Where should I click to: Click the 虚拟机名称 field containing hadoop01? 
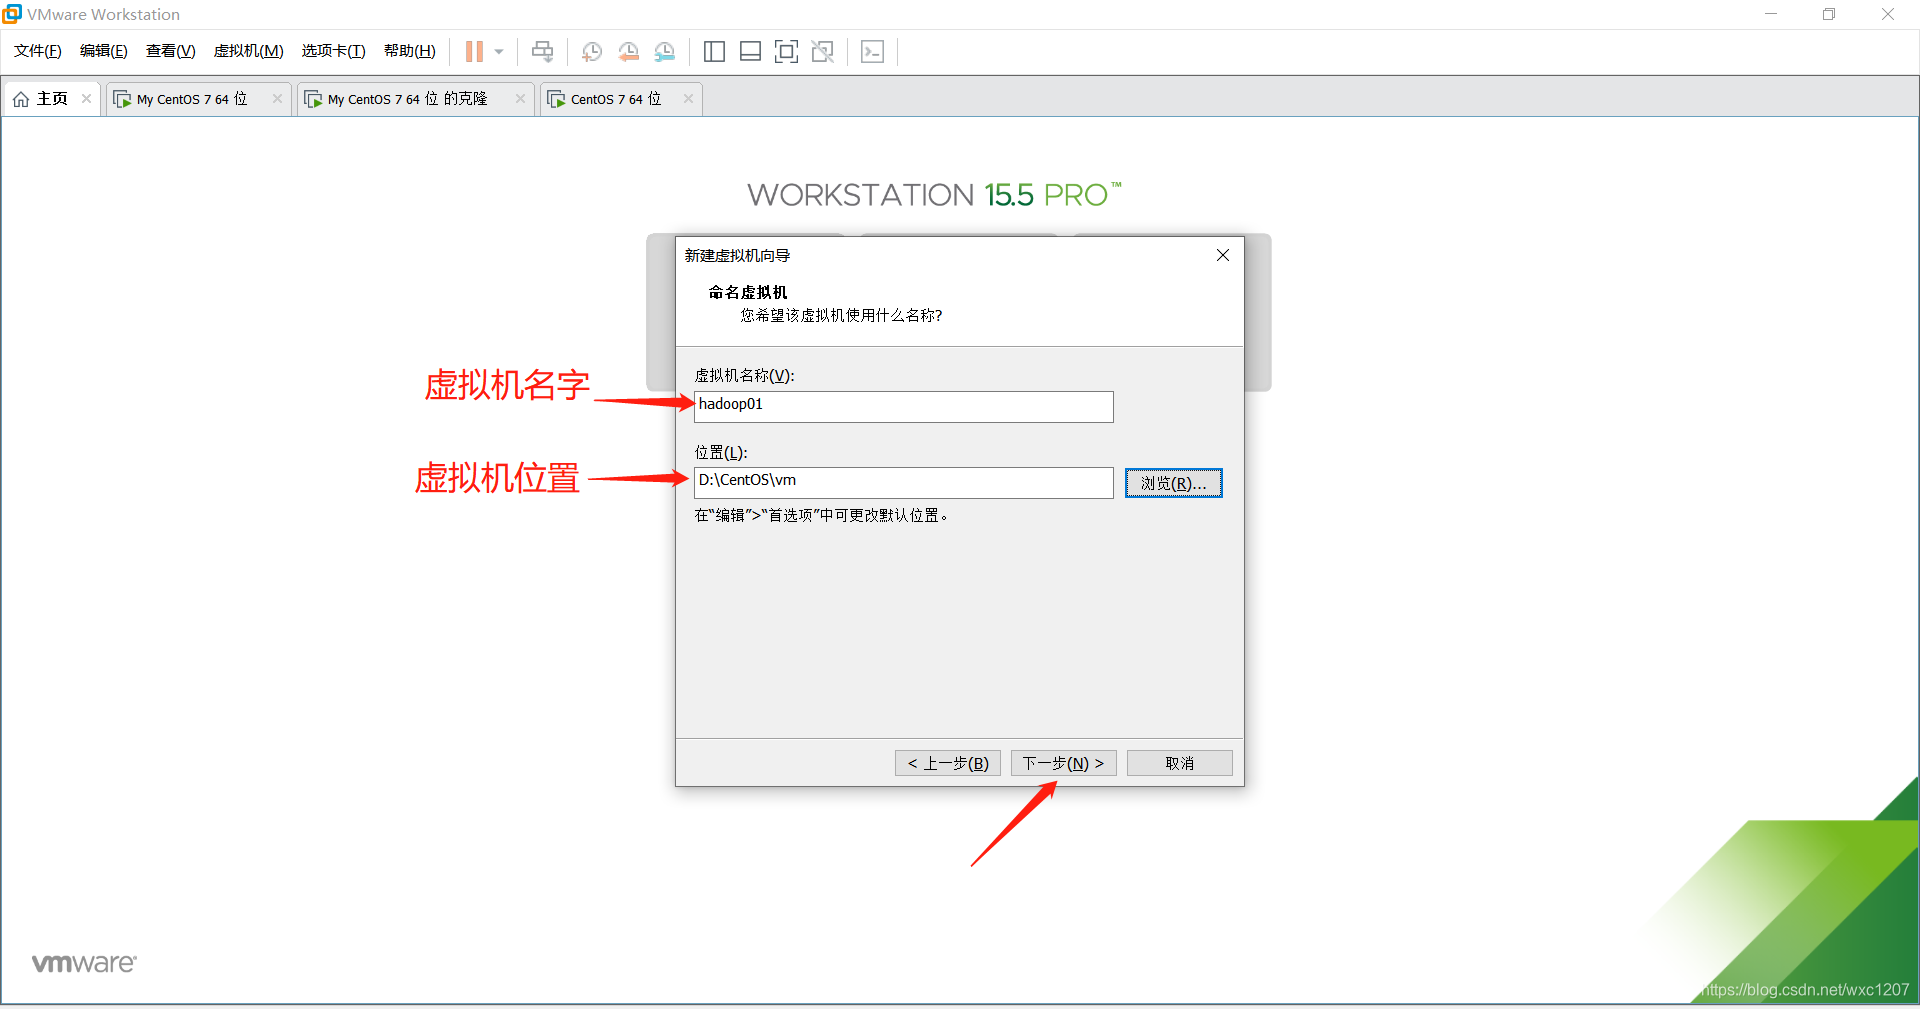pyautogui.click(x=904, y=406)
